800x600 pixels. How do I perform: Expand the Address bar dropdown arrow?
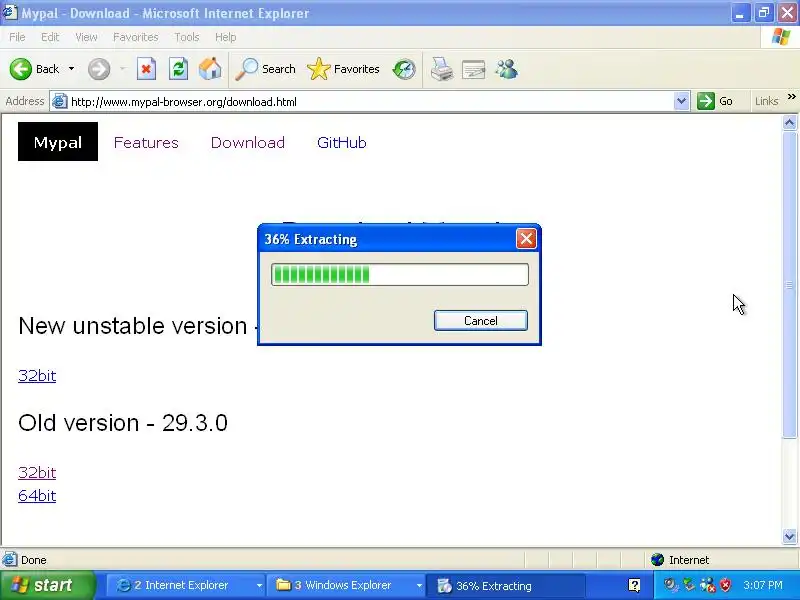point(681,101)
